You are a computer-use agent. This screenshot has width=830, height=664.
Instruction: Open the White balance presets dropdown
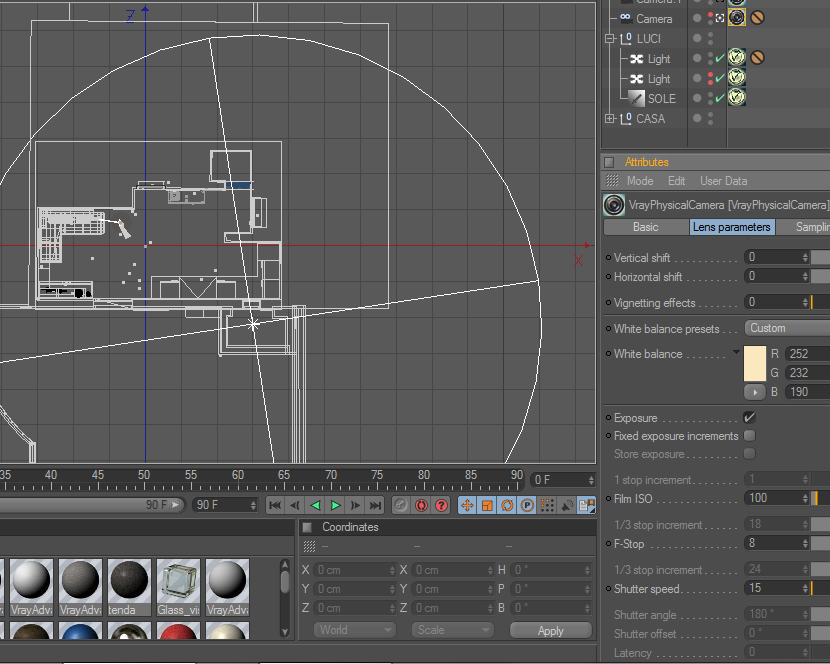[787, 328]
